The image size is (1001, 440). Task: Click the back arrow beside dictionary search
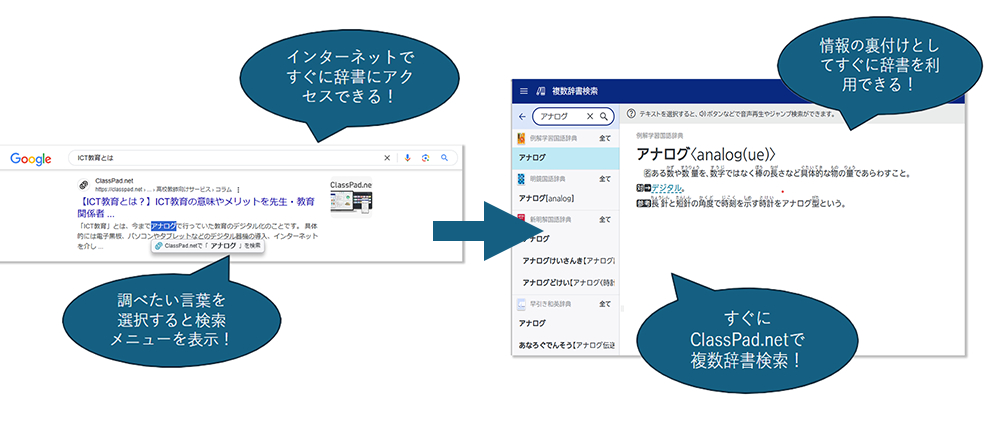(522, 116)
